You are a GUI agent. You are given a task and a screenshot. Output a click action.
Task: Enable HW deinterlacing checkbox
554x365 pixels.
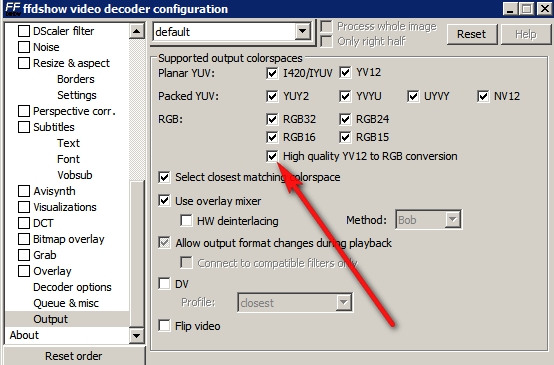(186, 220)
